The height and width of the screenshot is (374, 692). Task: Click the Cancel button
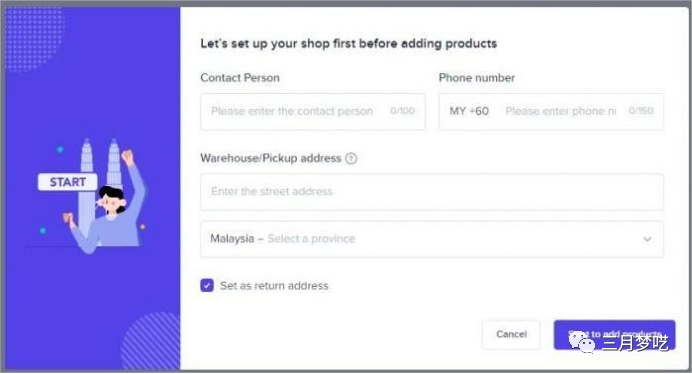(x=511, y=334)
